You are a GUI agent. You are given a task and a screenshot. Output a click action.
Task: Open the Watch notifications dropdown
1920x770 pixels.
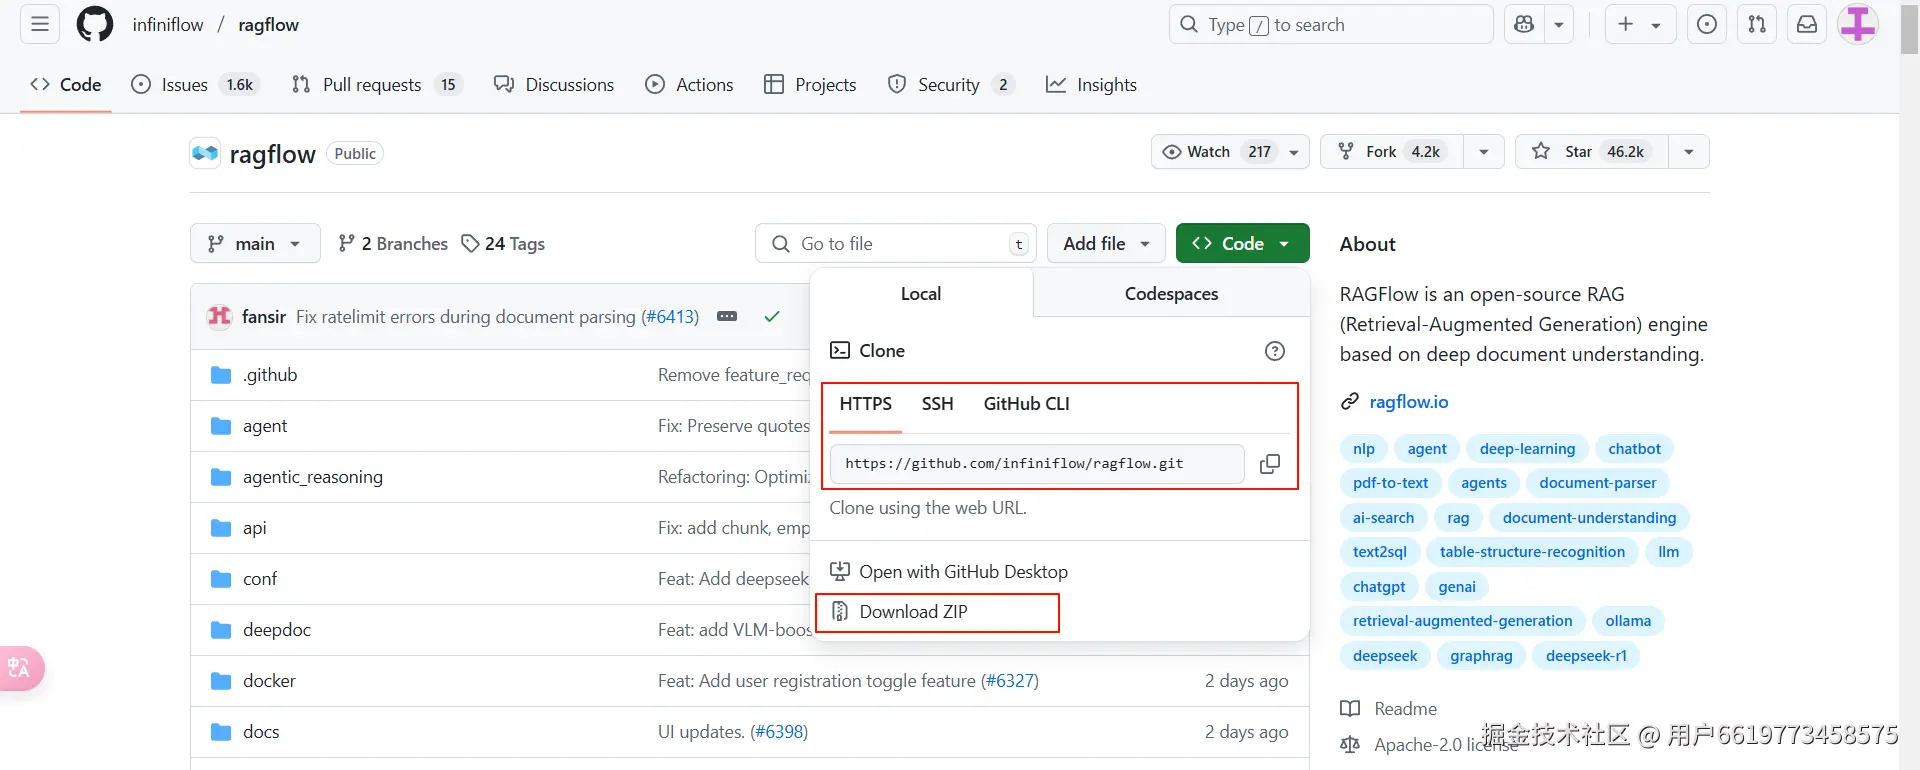coord(1230,152)
